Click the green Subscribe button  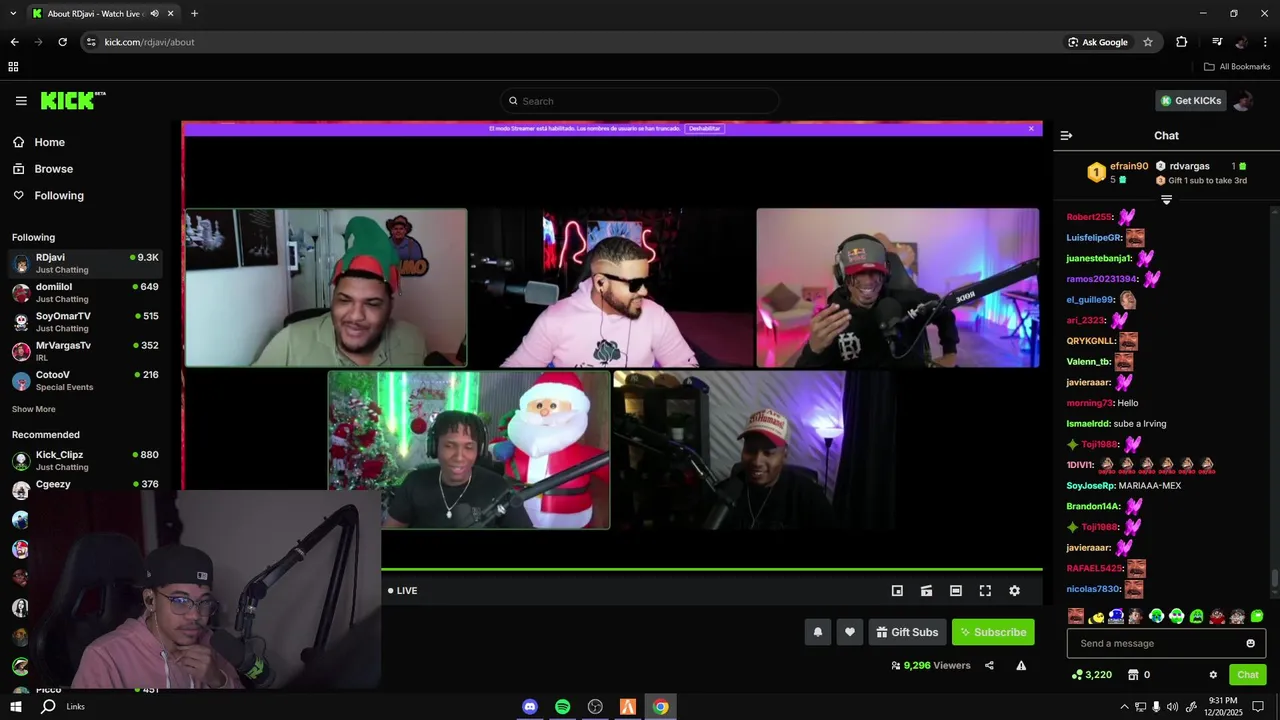(x=993, y=632)
